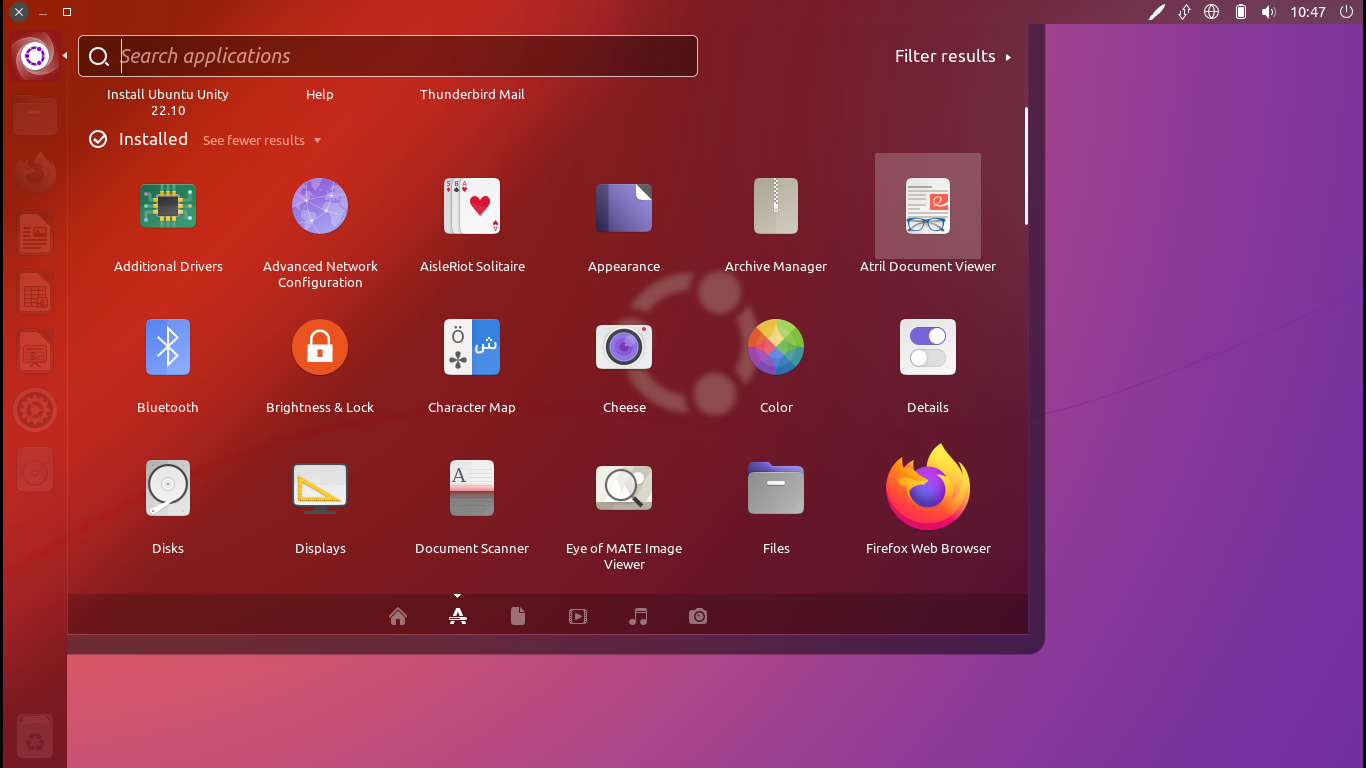
Task: Click the Dash vertical scrollbar
Action: pos(1026,166)
